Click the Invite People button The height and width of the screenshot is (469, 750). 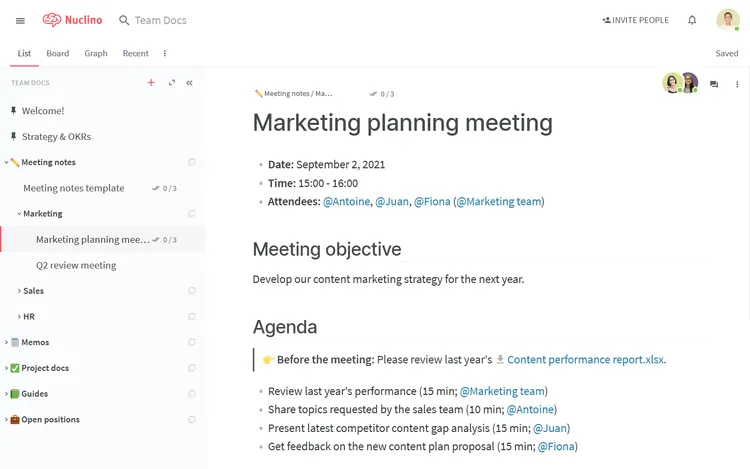(x=635, y=20)
